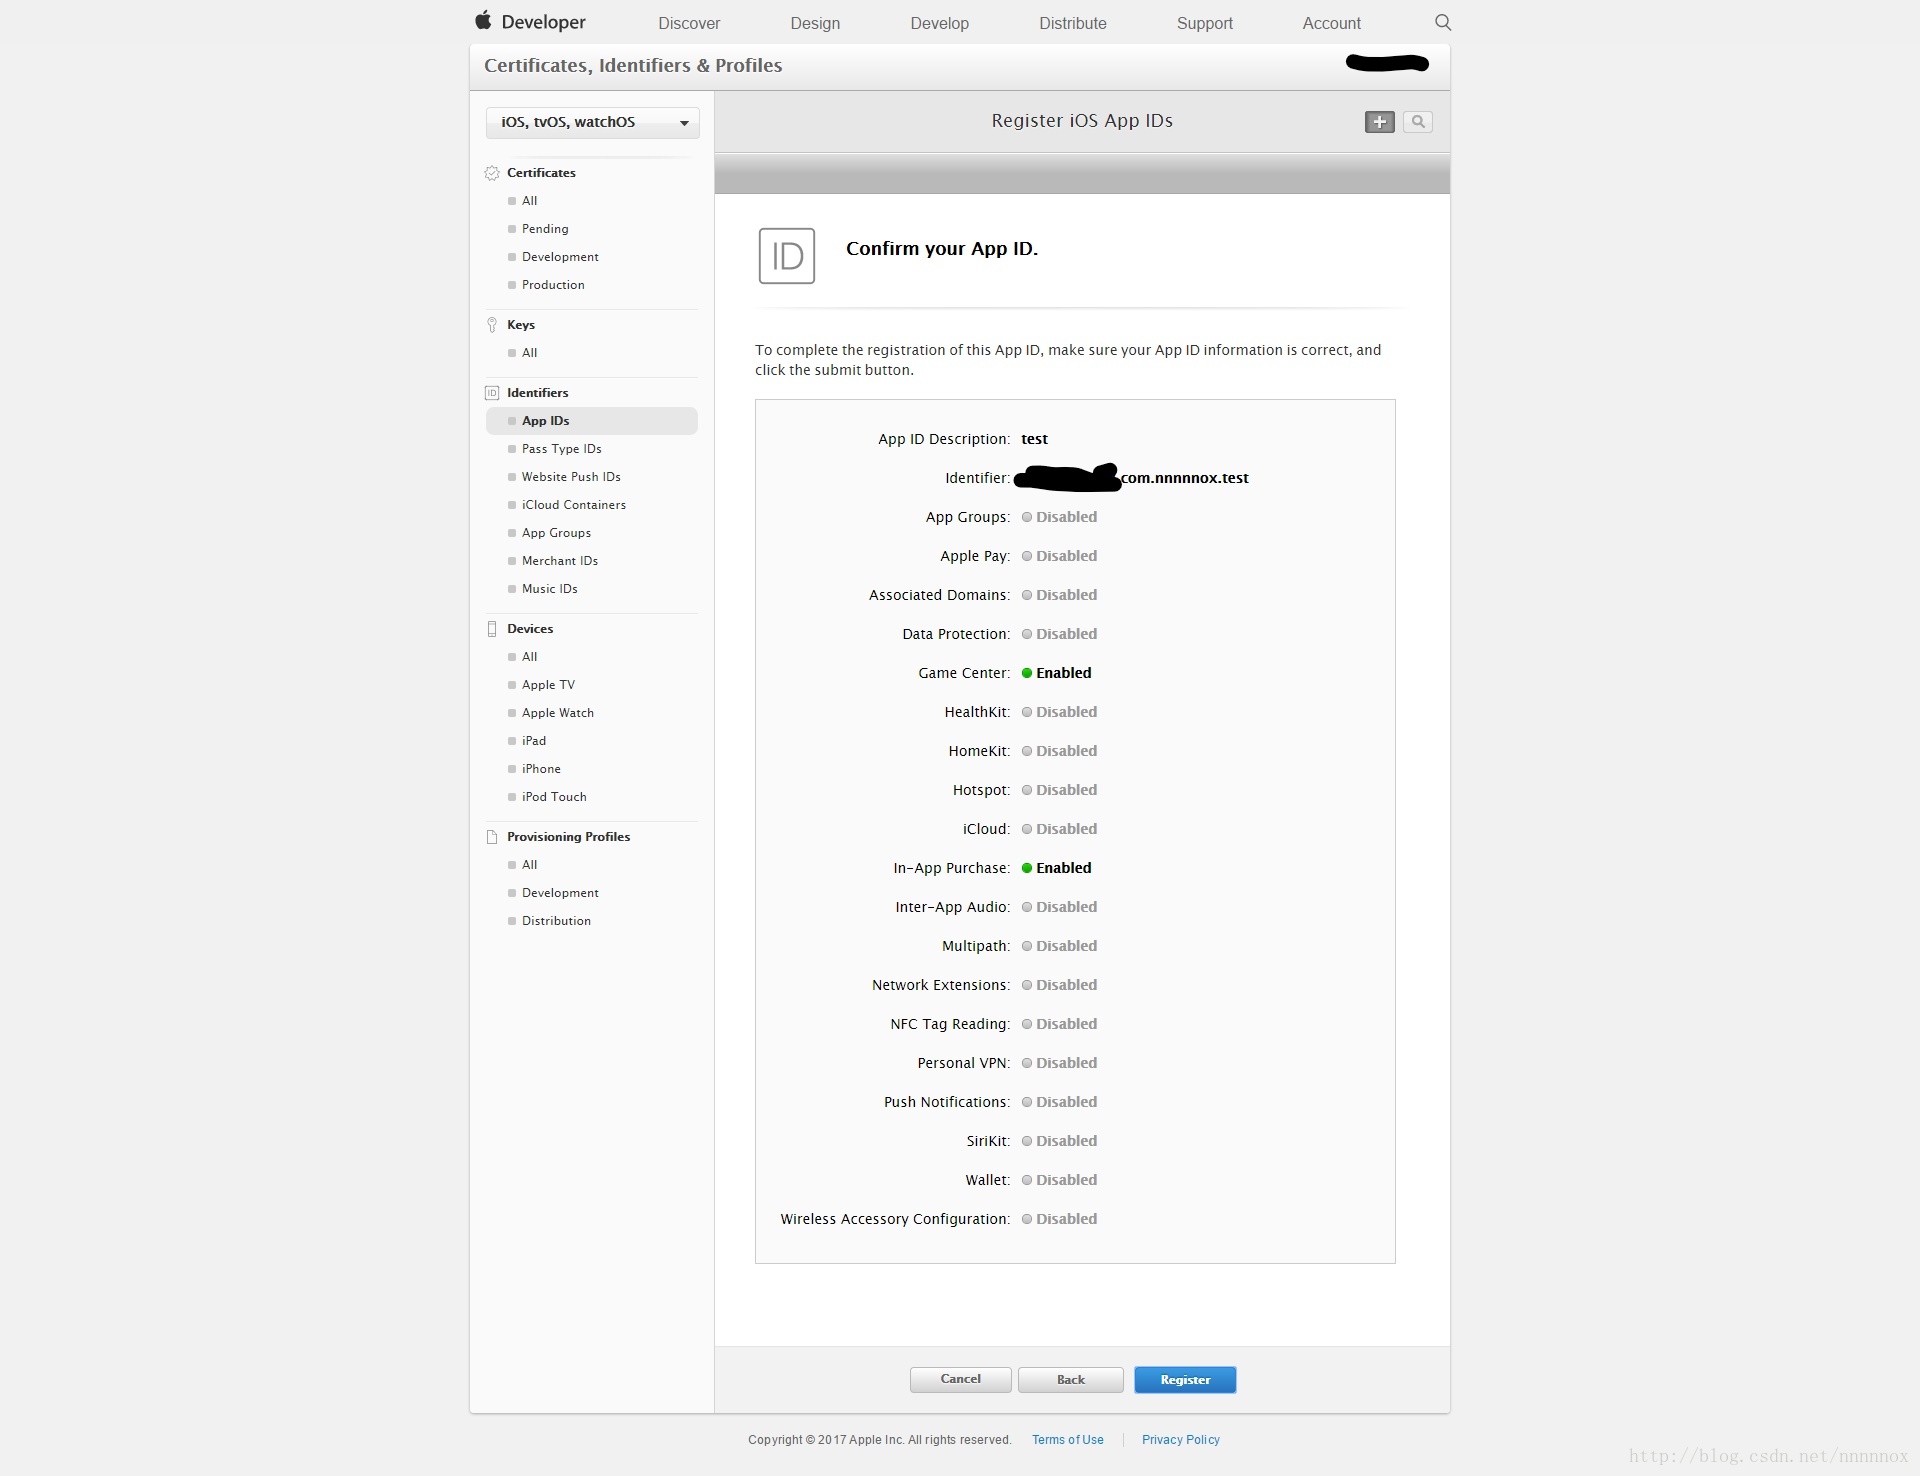Select the Distribute menu tab
This screenshot has height=1476, width=1920.
pos(1072,22)
